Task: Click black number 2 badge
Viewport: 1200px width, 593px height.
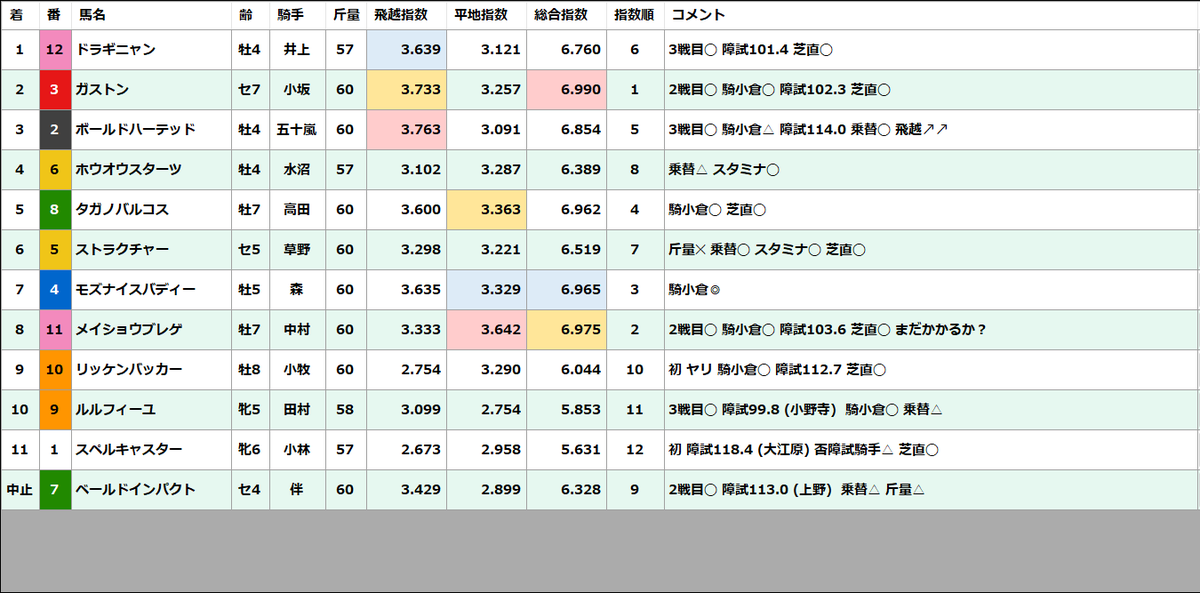Action: [55, 130]
